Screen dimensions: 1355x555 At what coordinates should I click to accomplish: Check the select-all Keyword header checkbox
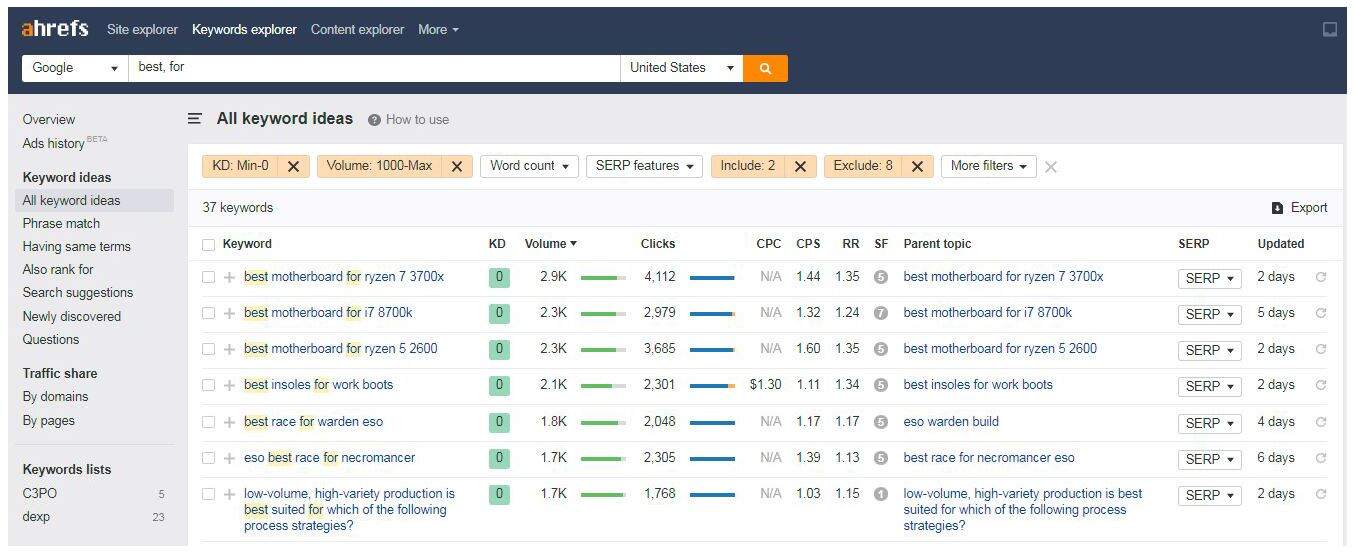pos(208,244)
